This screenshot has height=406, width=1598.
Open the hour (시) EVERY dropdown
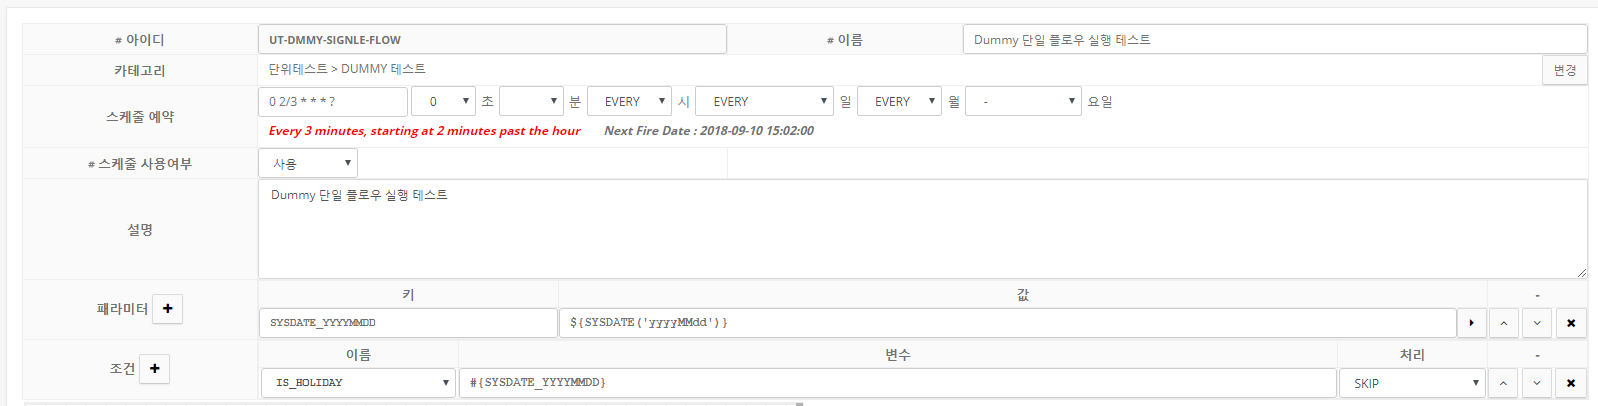tap(630, 101)
